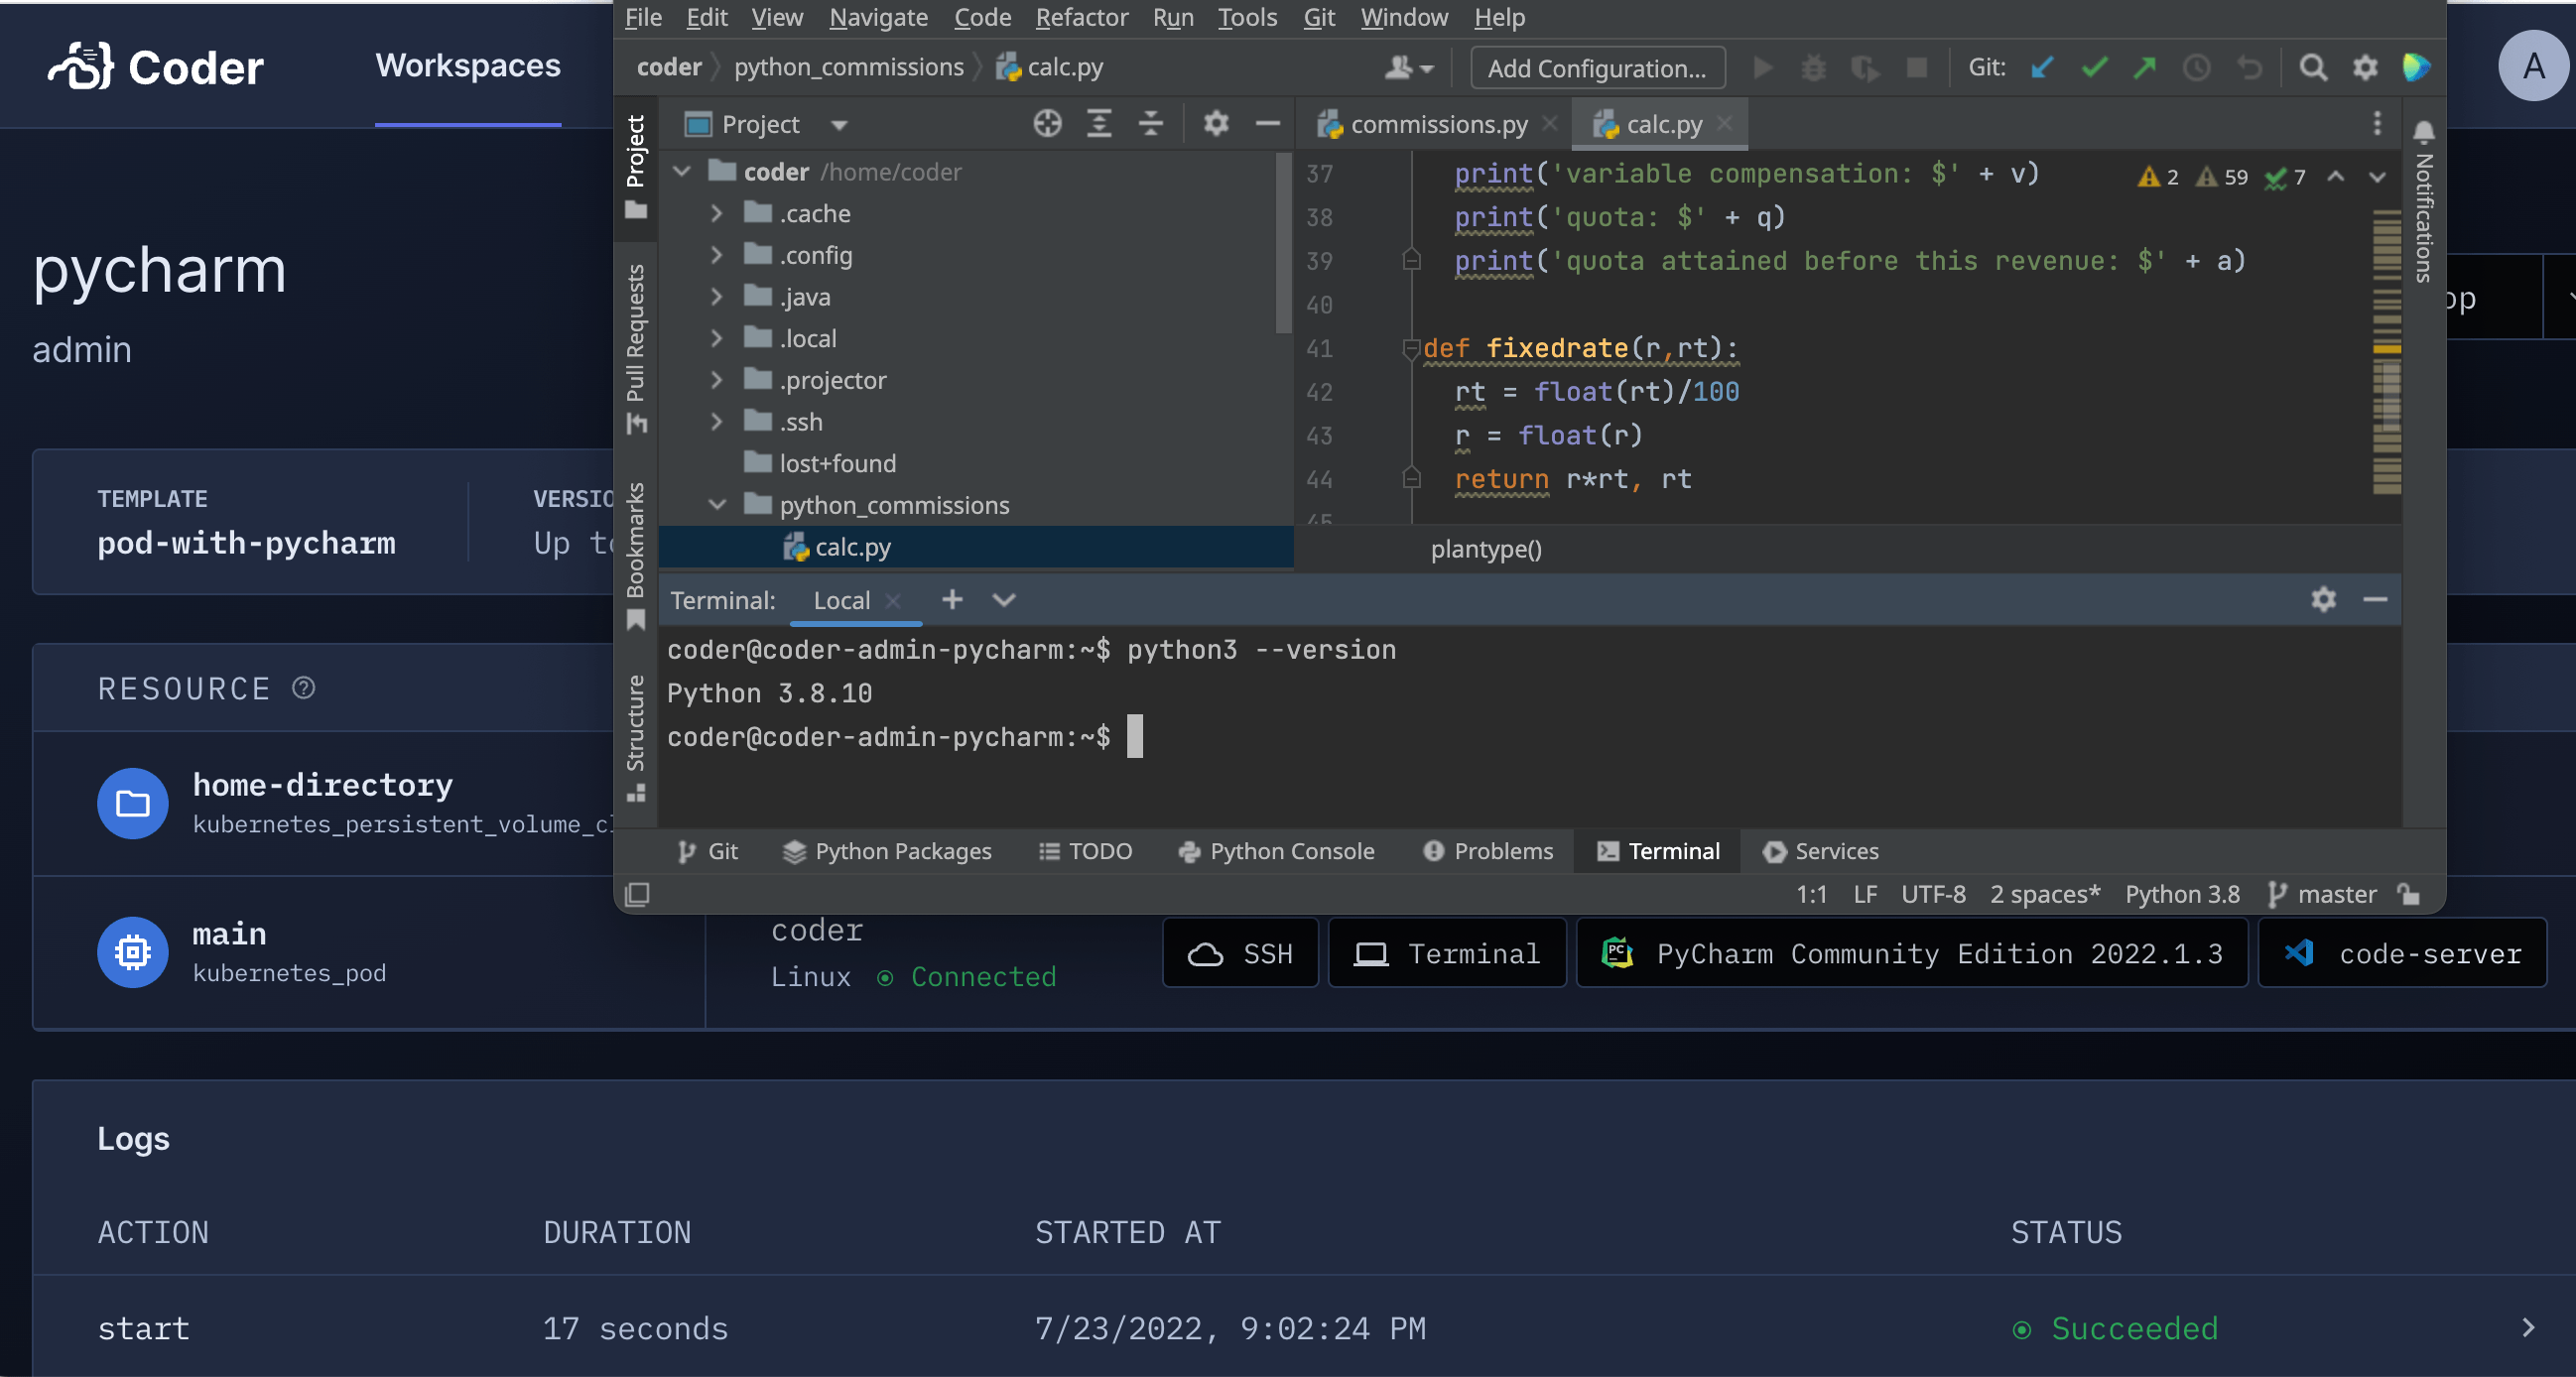Select Navigate from menu bar
This screenshot has height=1377, width=2576.
[x=876, y=17]
